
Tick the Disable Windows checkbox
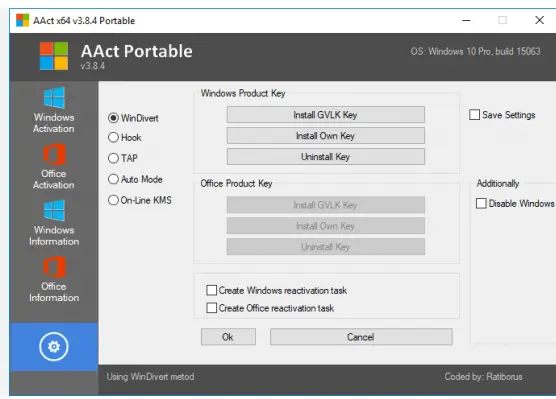point(481,204)
